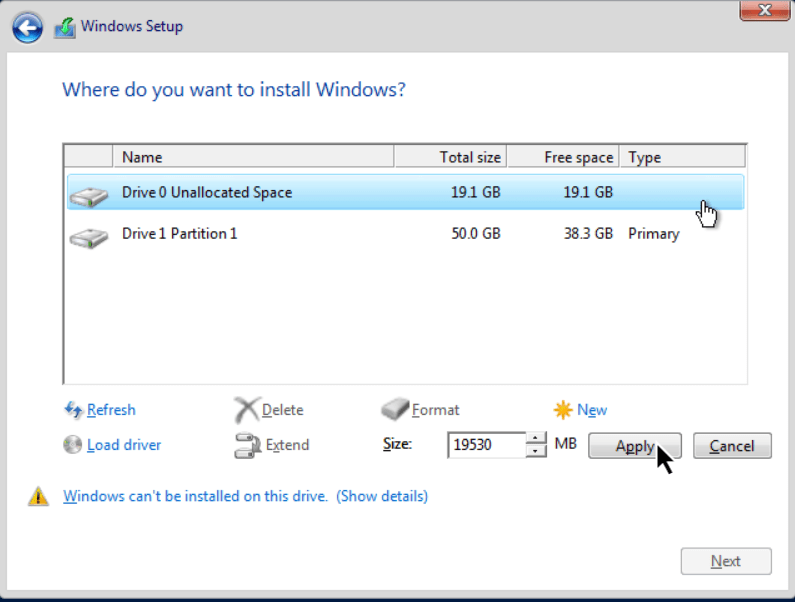Click the Windows Setup title icon
Viewport: 795px width, 602px height.
tap(65, 27)
